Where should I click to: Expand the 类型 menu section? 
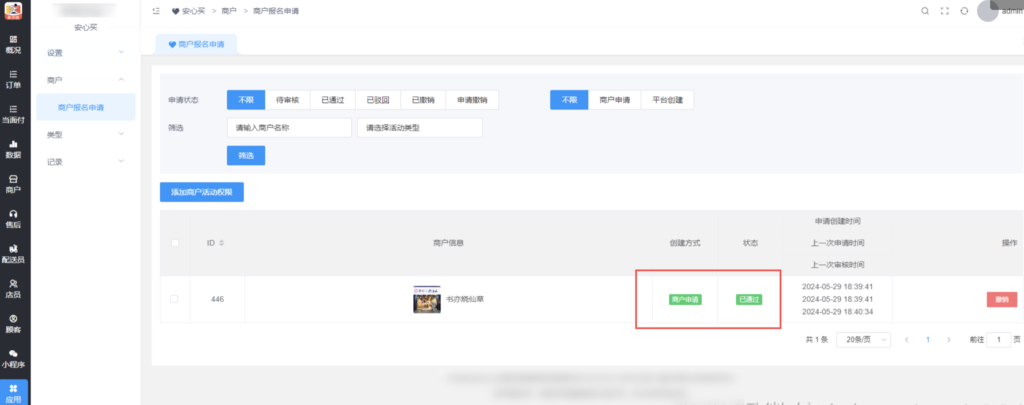coord(86,134)
